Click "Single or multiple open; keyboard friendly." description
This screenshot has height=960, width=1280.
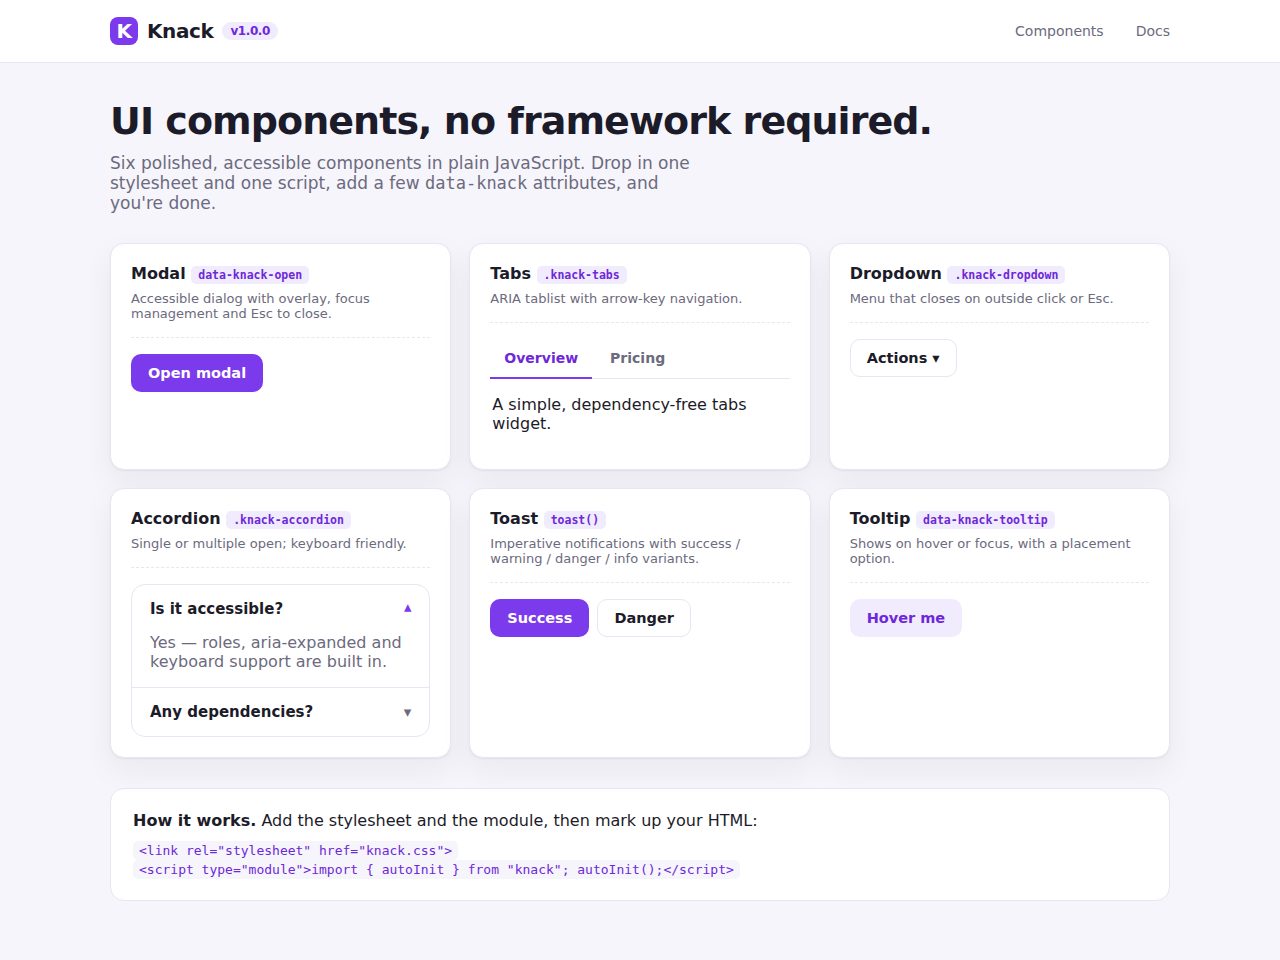(268, 544)
